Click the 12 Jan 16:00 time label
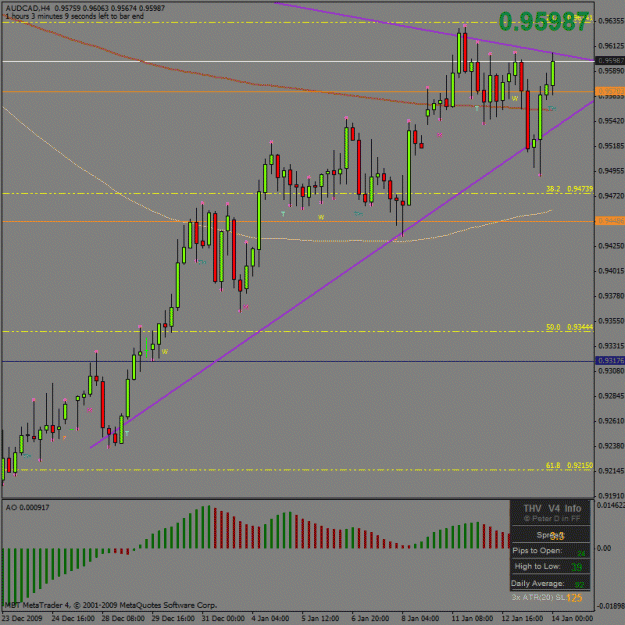 click(523, 618)
